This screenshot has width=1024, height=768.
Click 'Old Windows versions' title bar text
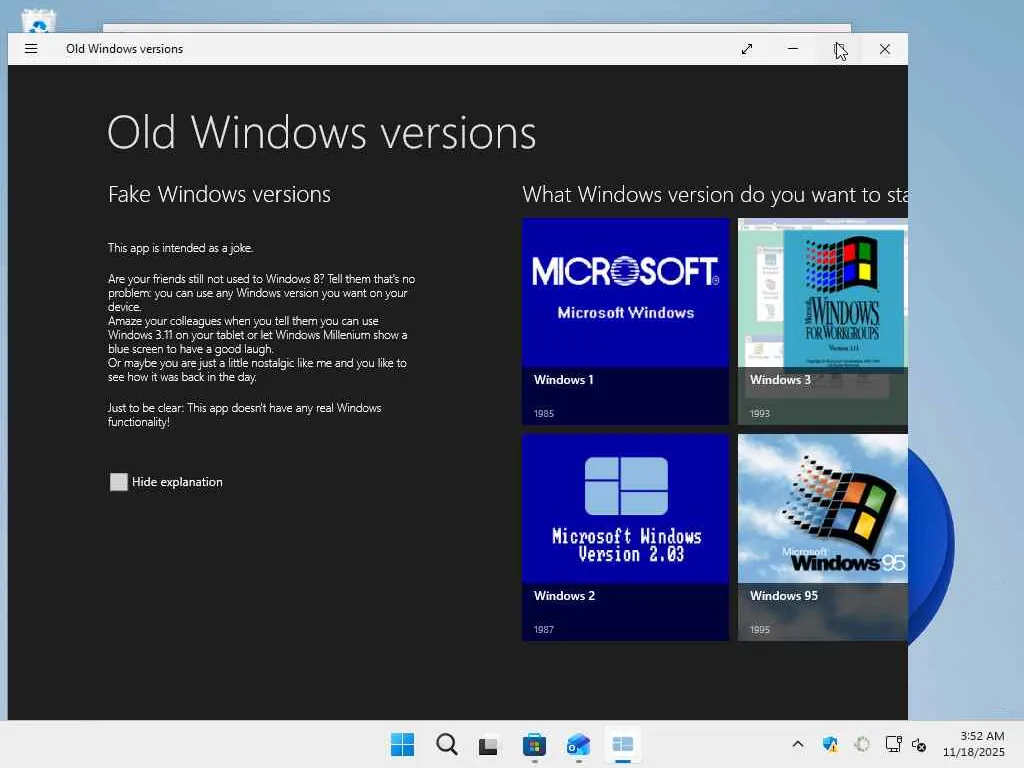click(x=124, y=49)
